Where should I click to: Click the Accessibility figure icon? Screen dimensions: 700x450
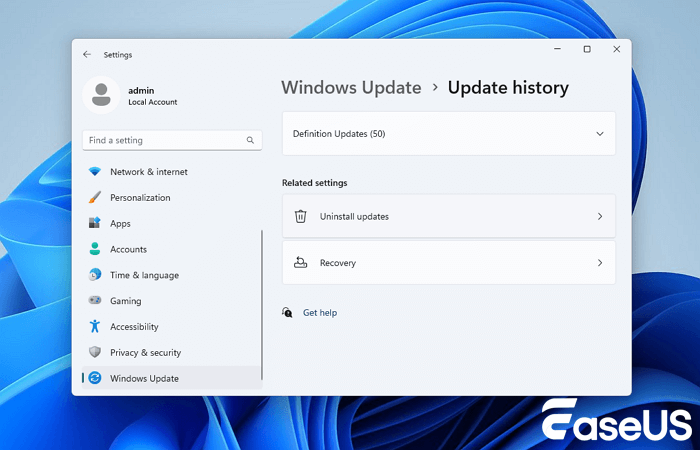pyautogui.click(x=95, y=326)
